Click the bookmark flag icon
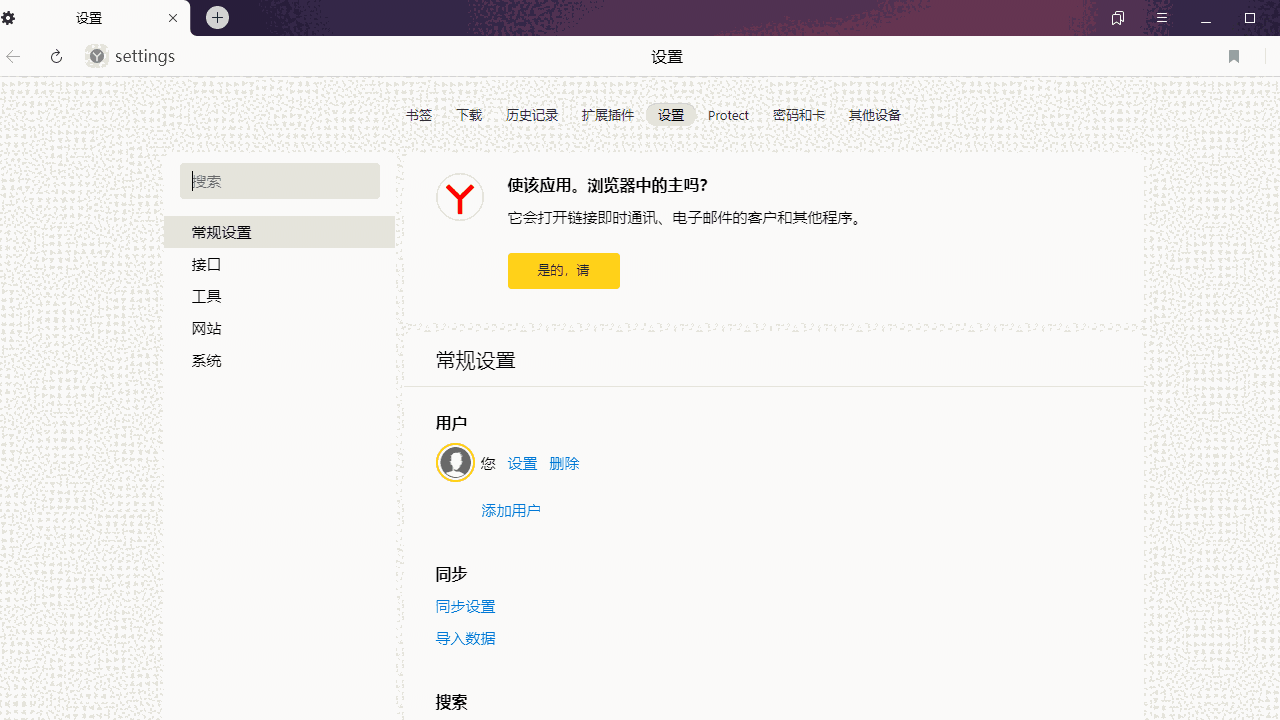The height and width of the screenshot is (720, 1280). tap(1234, 57)
